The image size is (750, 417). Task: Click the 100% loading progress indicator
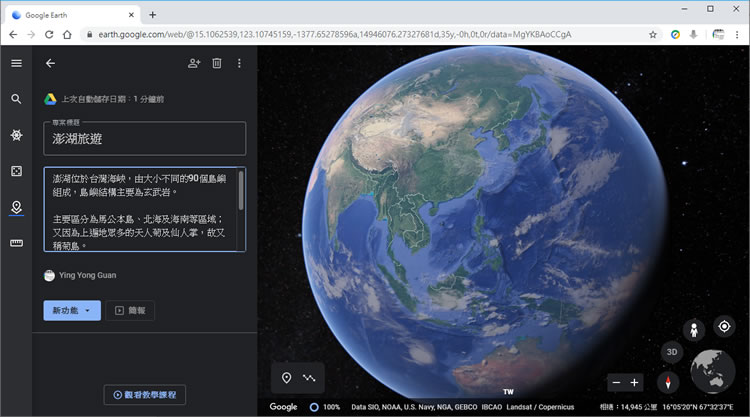click(325, 407)
